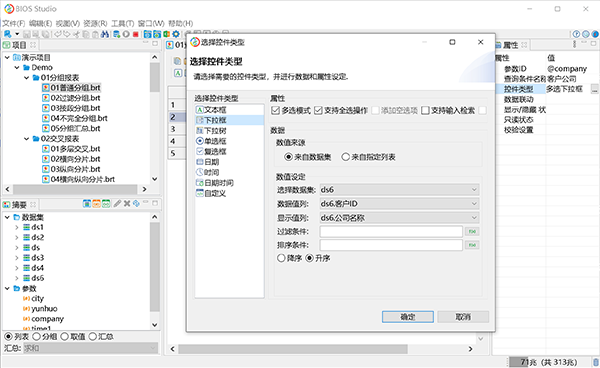
Task: Click the fx button beside 过滤条件 field
Action: pyautogui.click(x=472, y=231)
